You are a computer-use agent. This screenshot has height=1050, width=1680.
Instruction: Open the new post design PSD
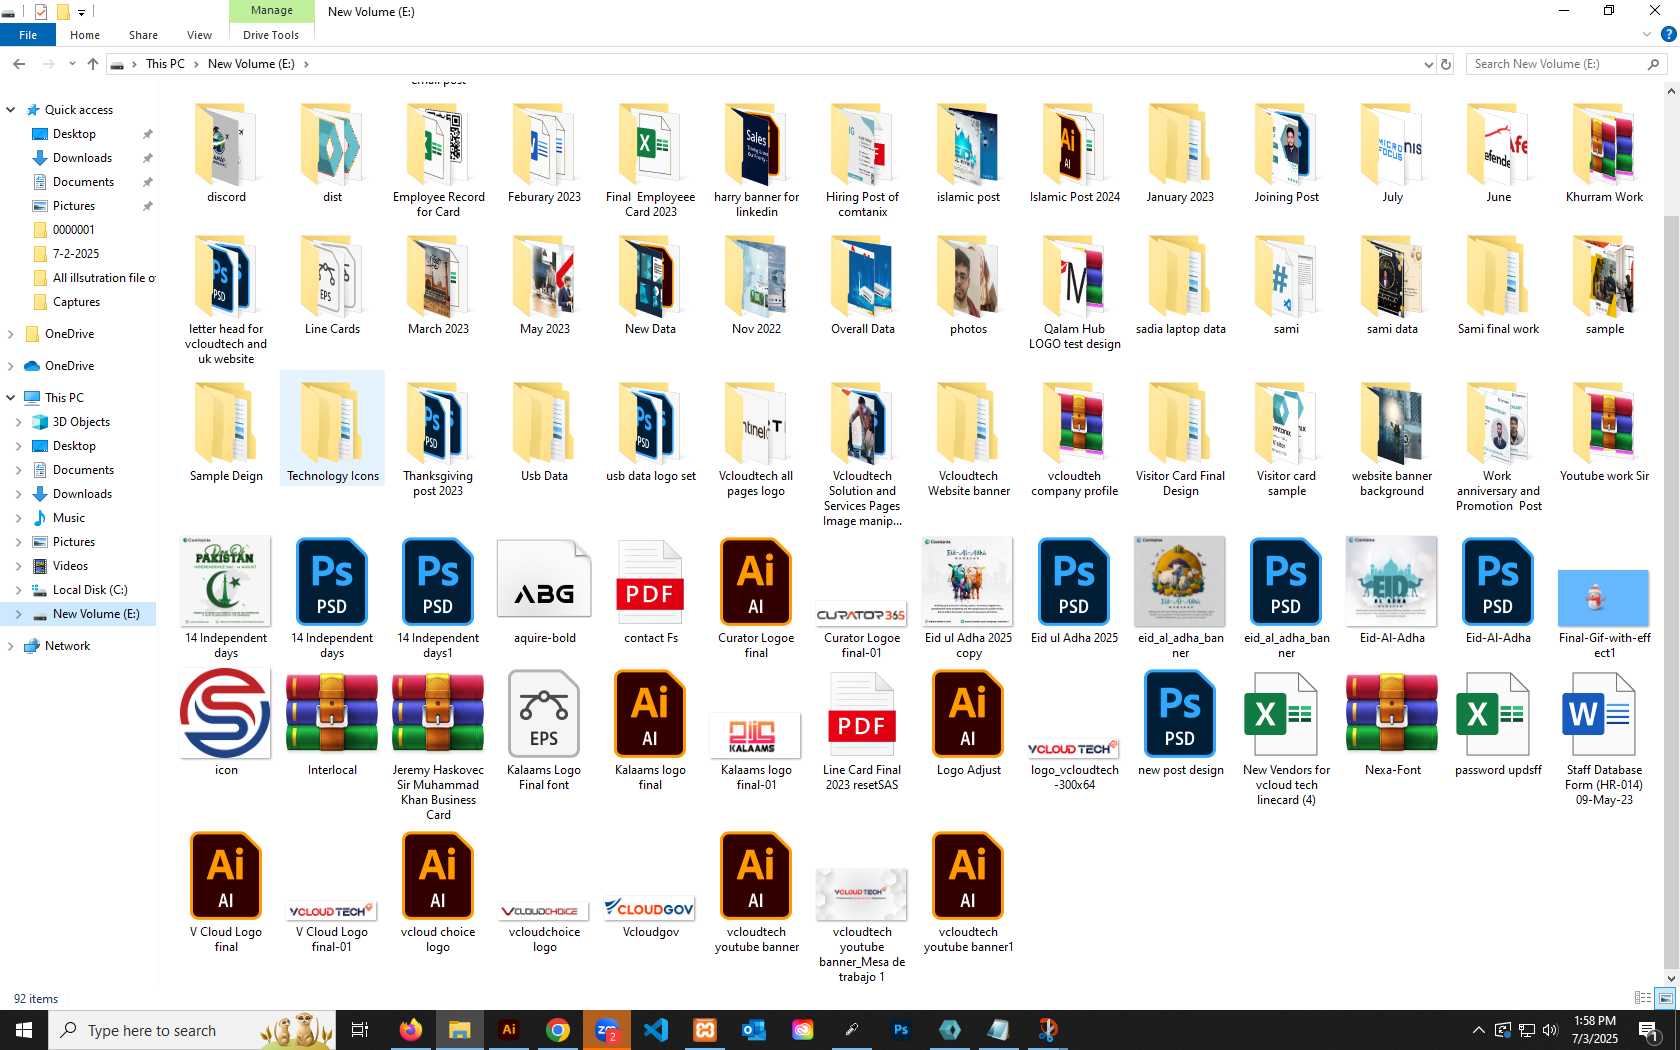point(1180,722)
